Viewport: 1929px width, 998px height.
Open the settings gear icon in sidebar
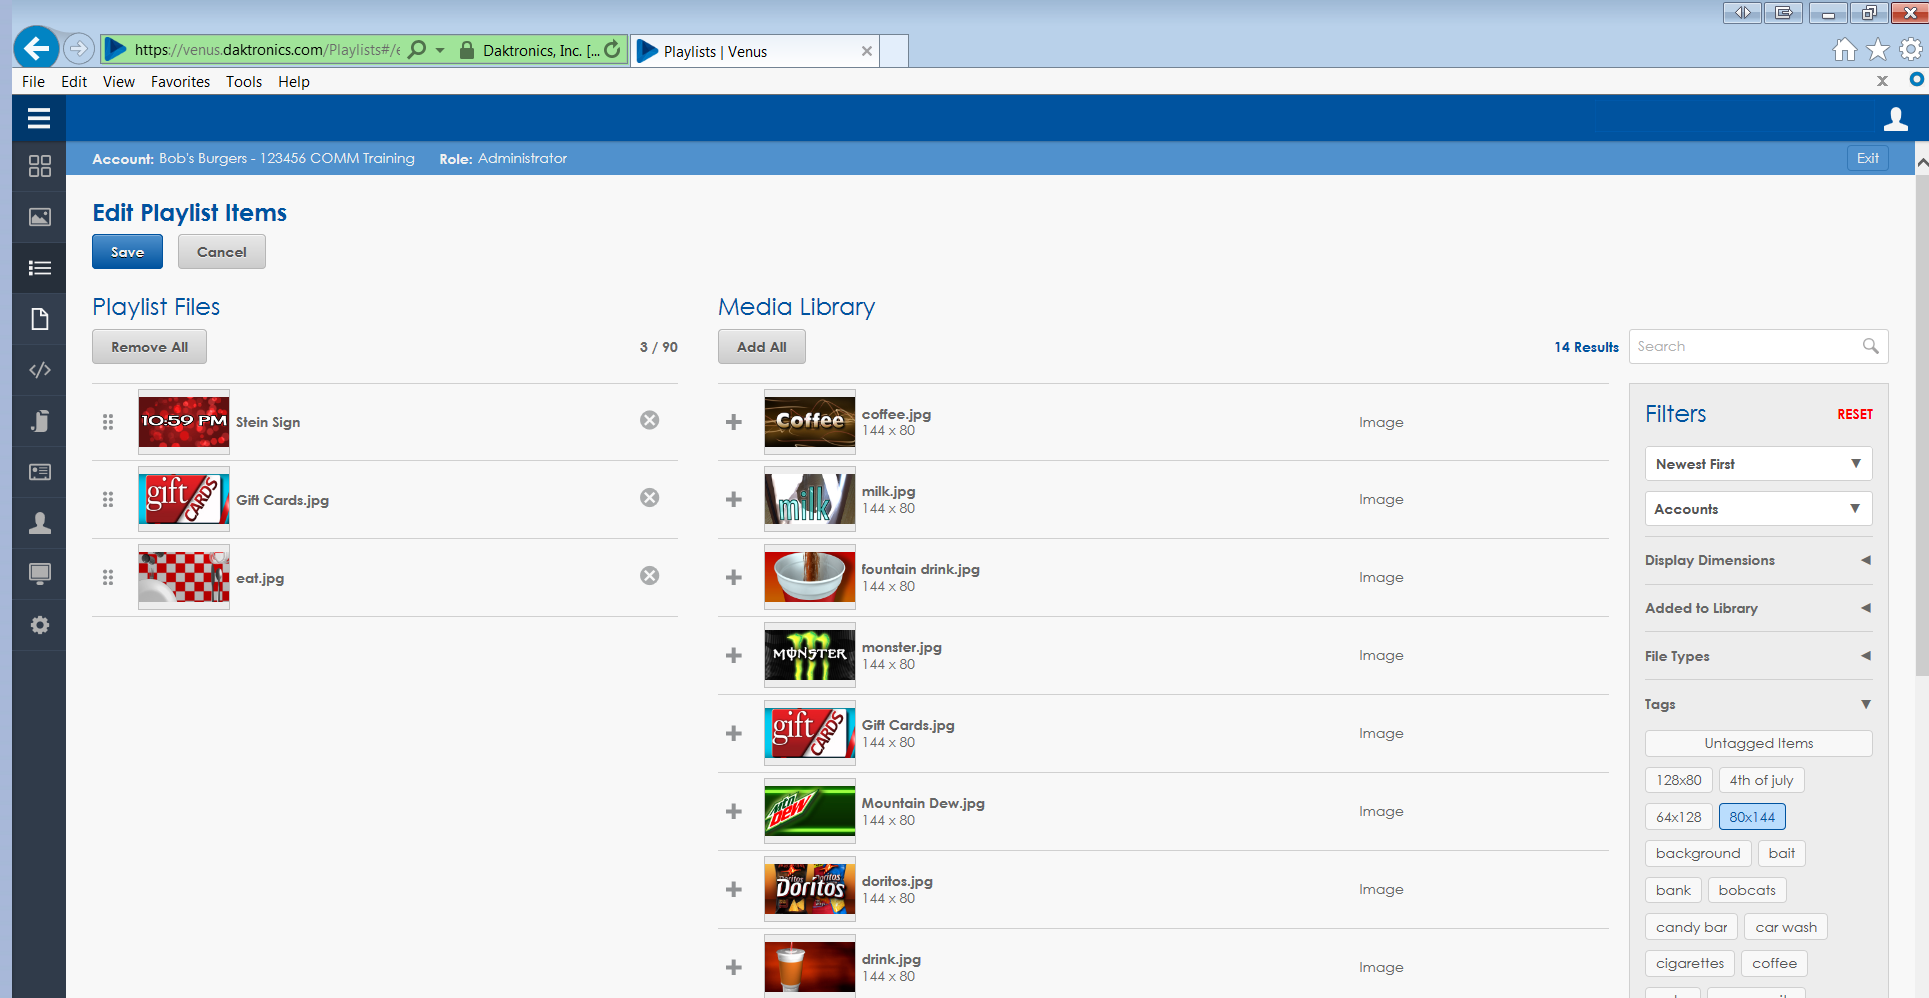39,625
